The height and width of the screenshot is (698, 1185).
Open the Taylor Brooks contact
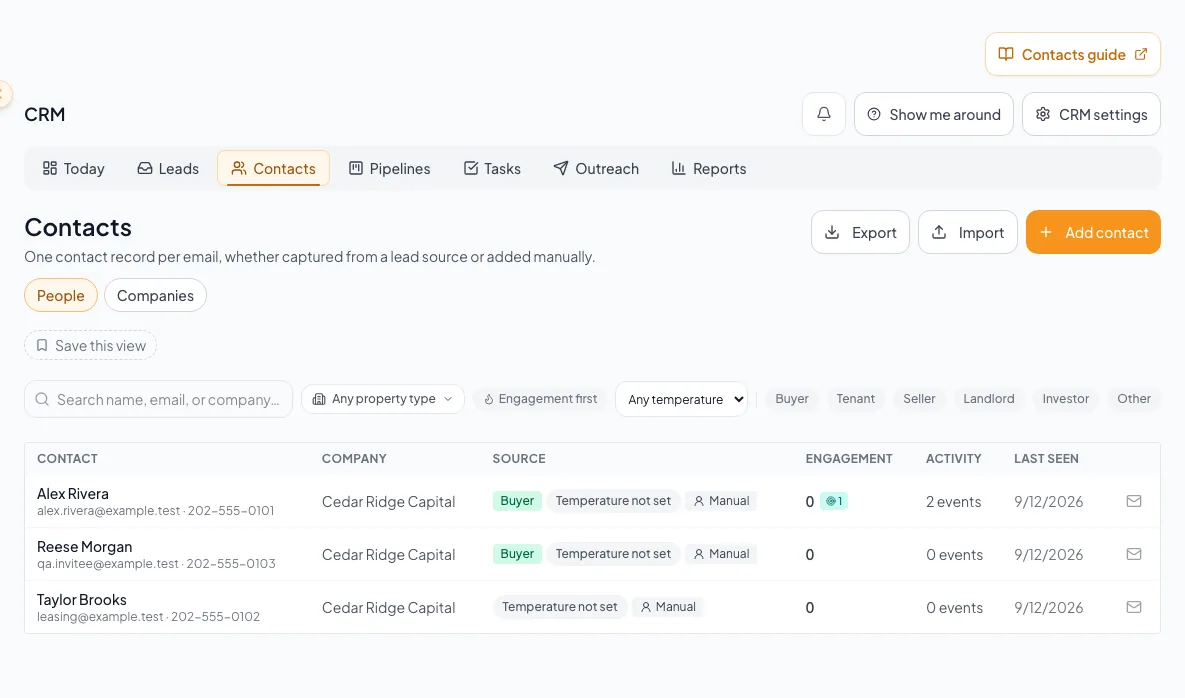coord(82,599)
